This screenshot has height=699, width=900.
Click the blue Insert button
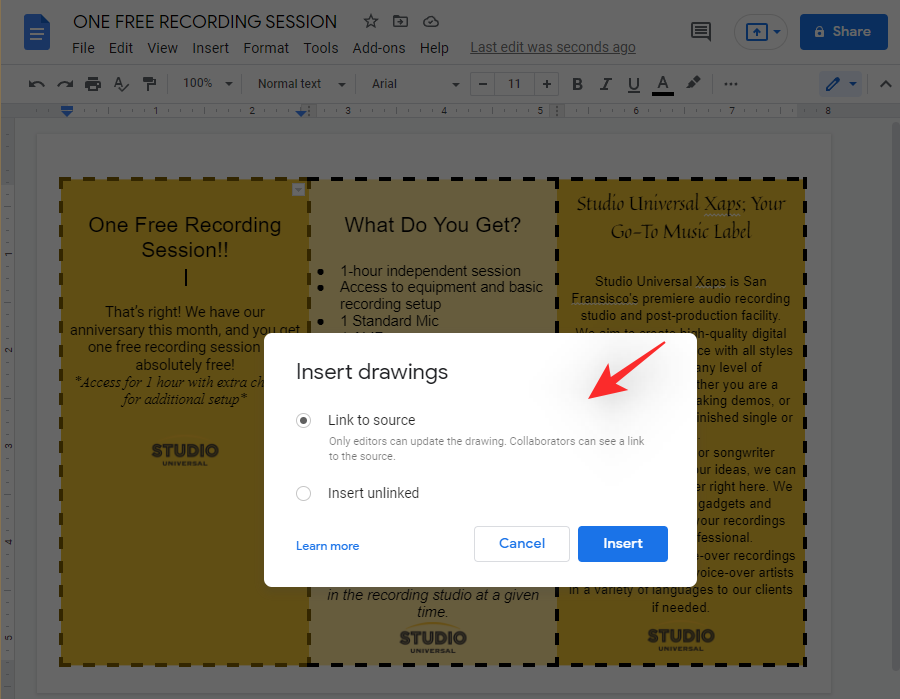[622, 544]
